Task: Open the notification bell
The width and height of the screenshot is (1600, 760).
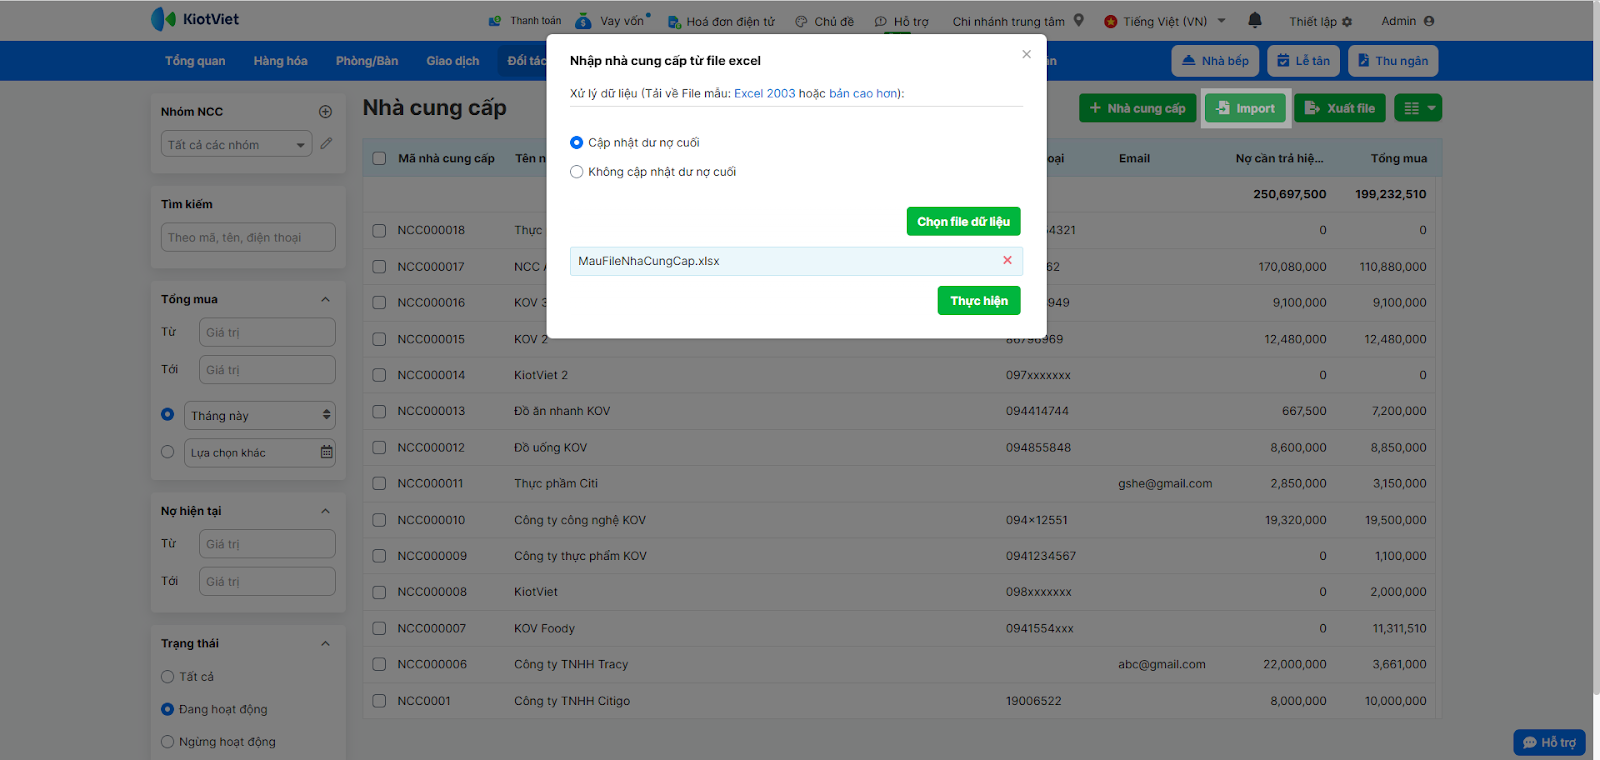Action: (x=1255, y=20)
